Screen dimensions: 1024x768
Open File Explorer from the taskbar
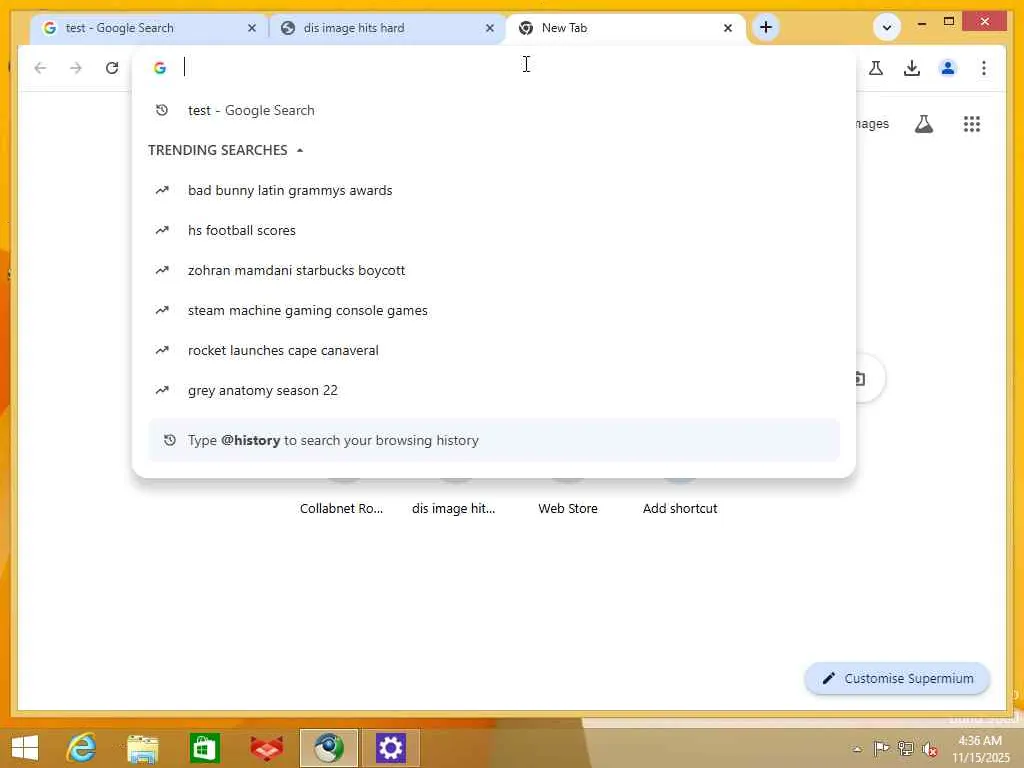[143, 748]
